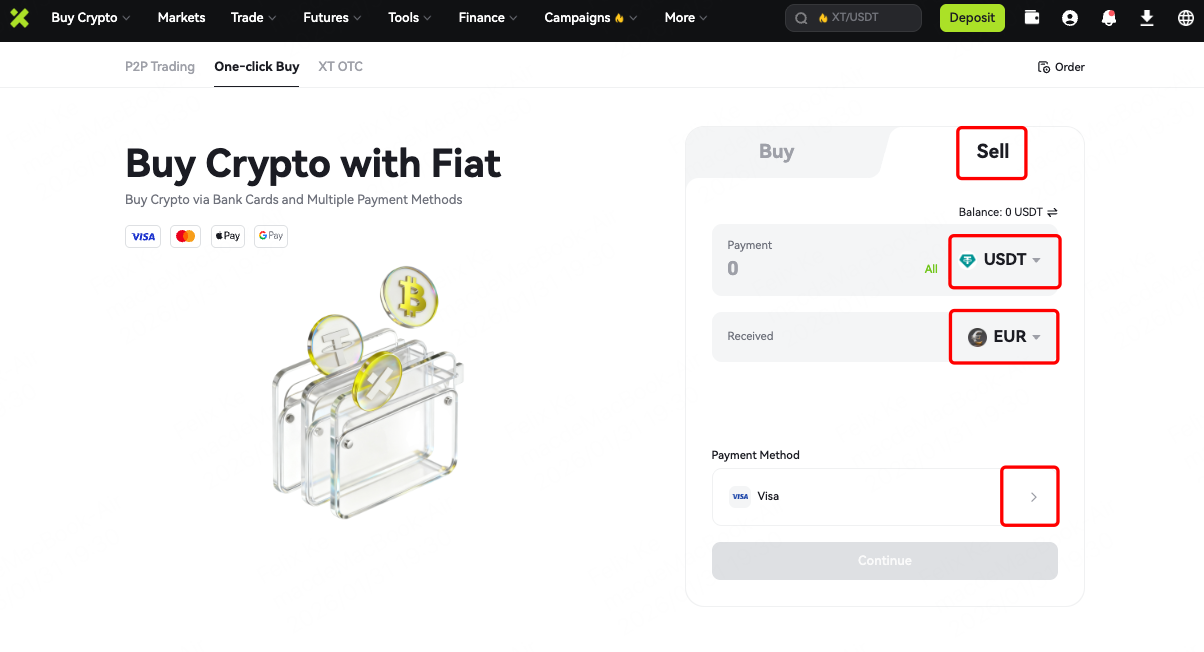Open the account profile icon
The image size is (1204, 652).
[x=1069, y=17]
